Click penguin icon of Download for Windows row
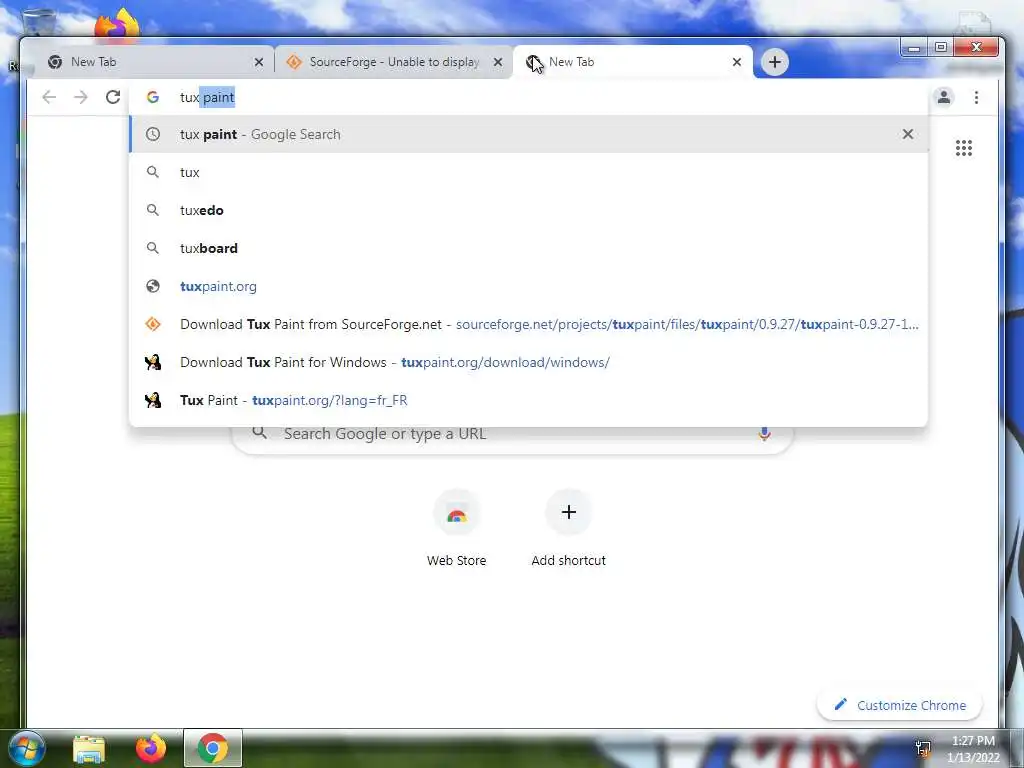 point(153,362)
